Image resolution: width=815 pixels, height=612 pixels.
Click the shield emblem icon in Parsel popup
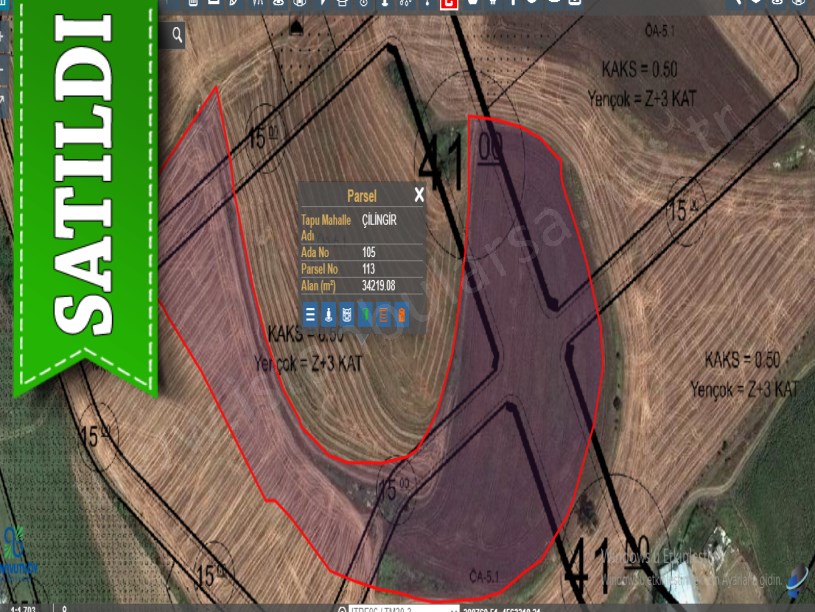pyautogui.click(x=347, y=316)
